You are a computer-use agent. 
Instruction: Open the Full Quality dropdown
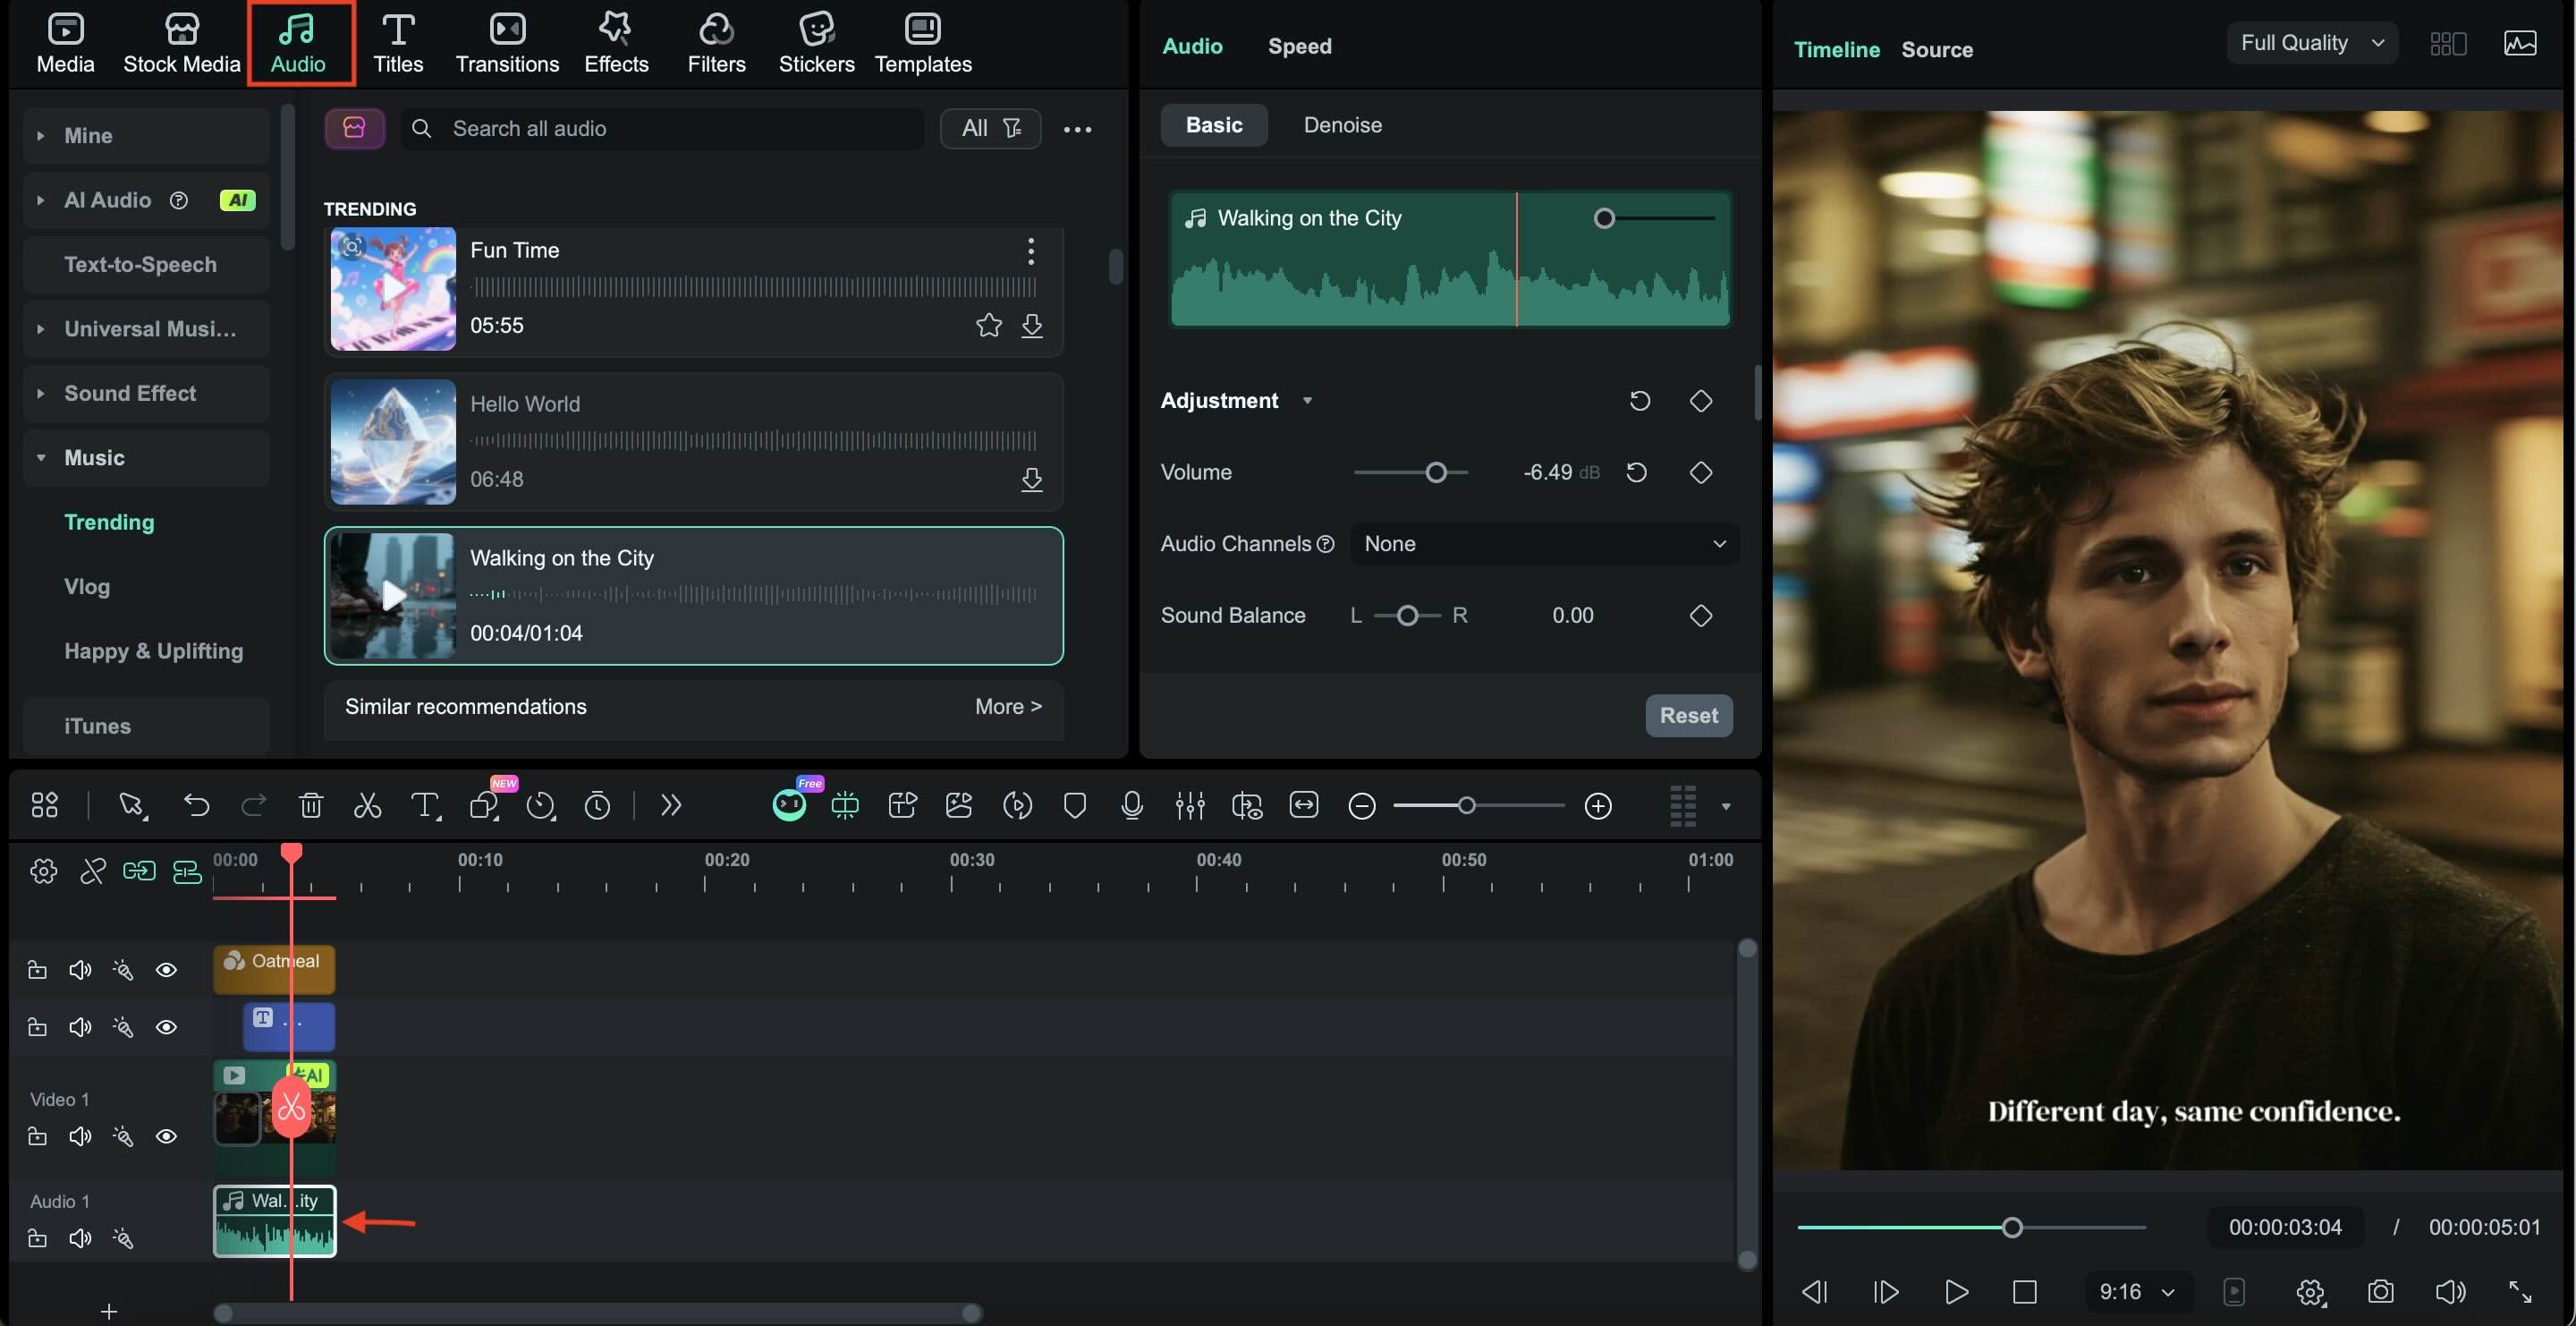(2311, 43)
